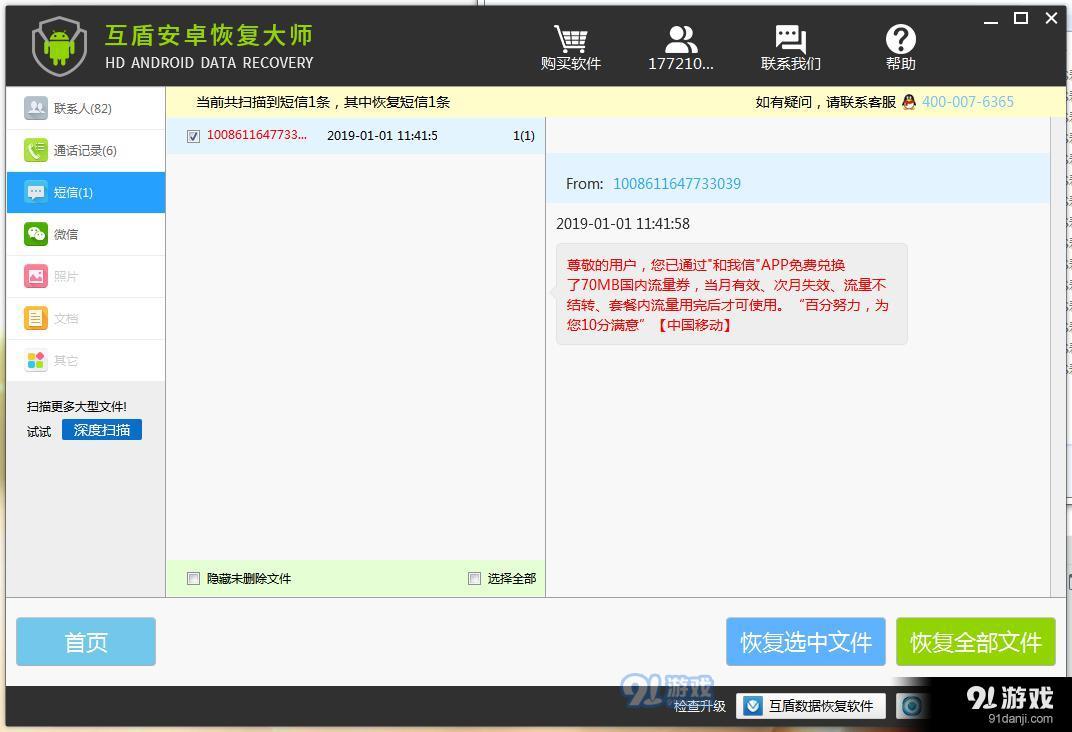Click the Android shield app logo
The image size is (1072, 732).
click(x=59, y=46)
